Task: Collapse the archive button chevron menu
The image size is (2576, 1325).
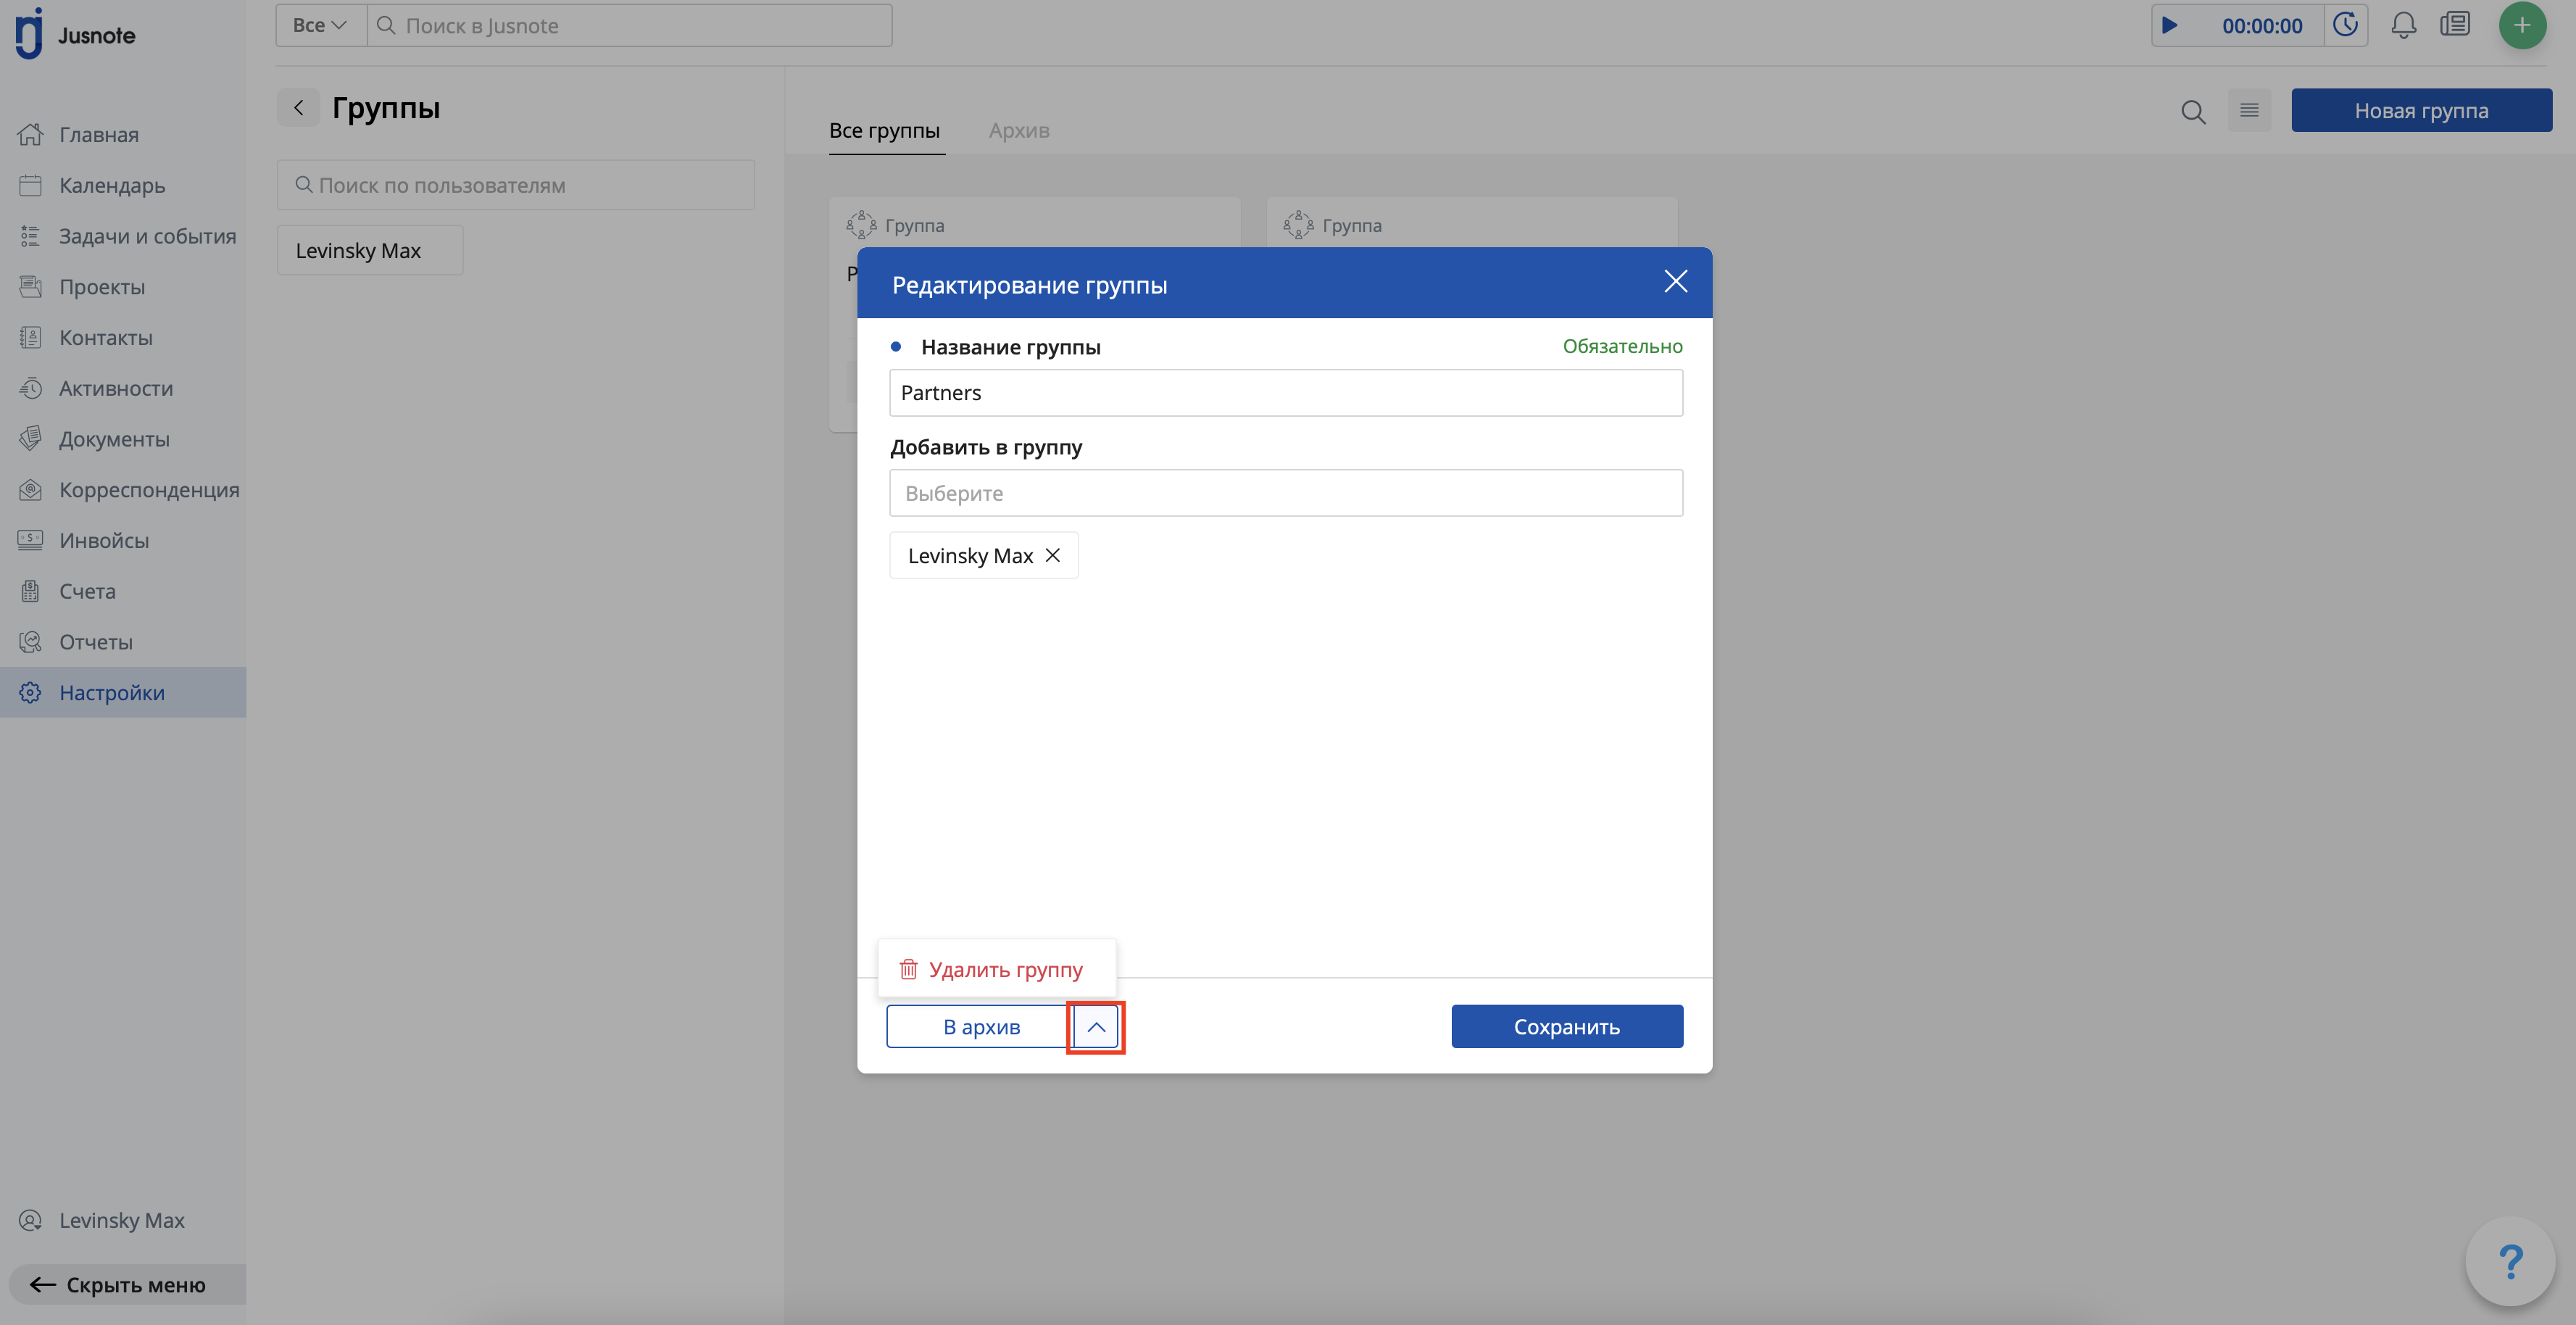Action: click(1096, 1027)
